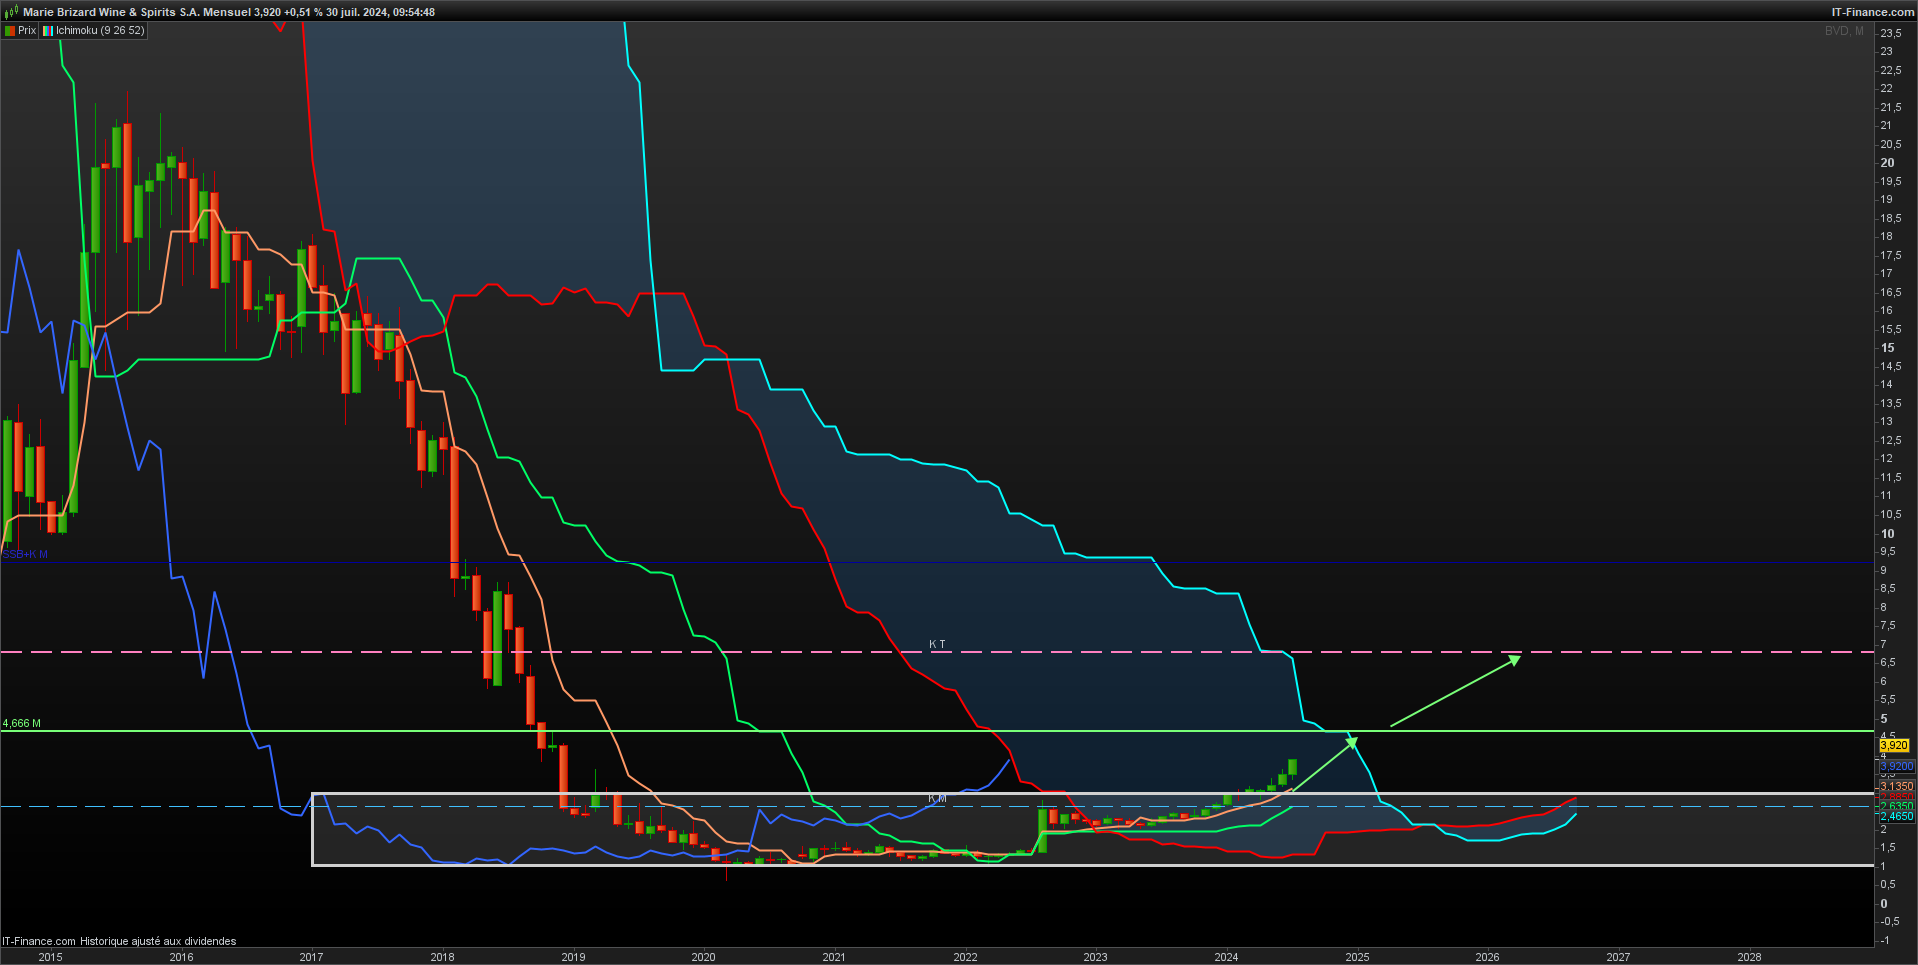Click the Prix red-green color icon
Screen dimensions: 1918x965
pos(10,31)
